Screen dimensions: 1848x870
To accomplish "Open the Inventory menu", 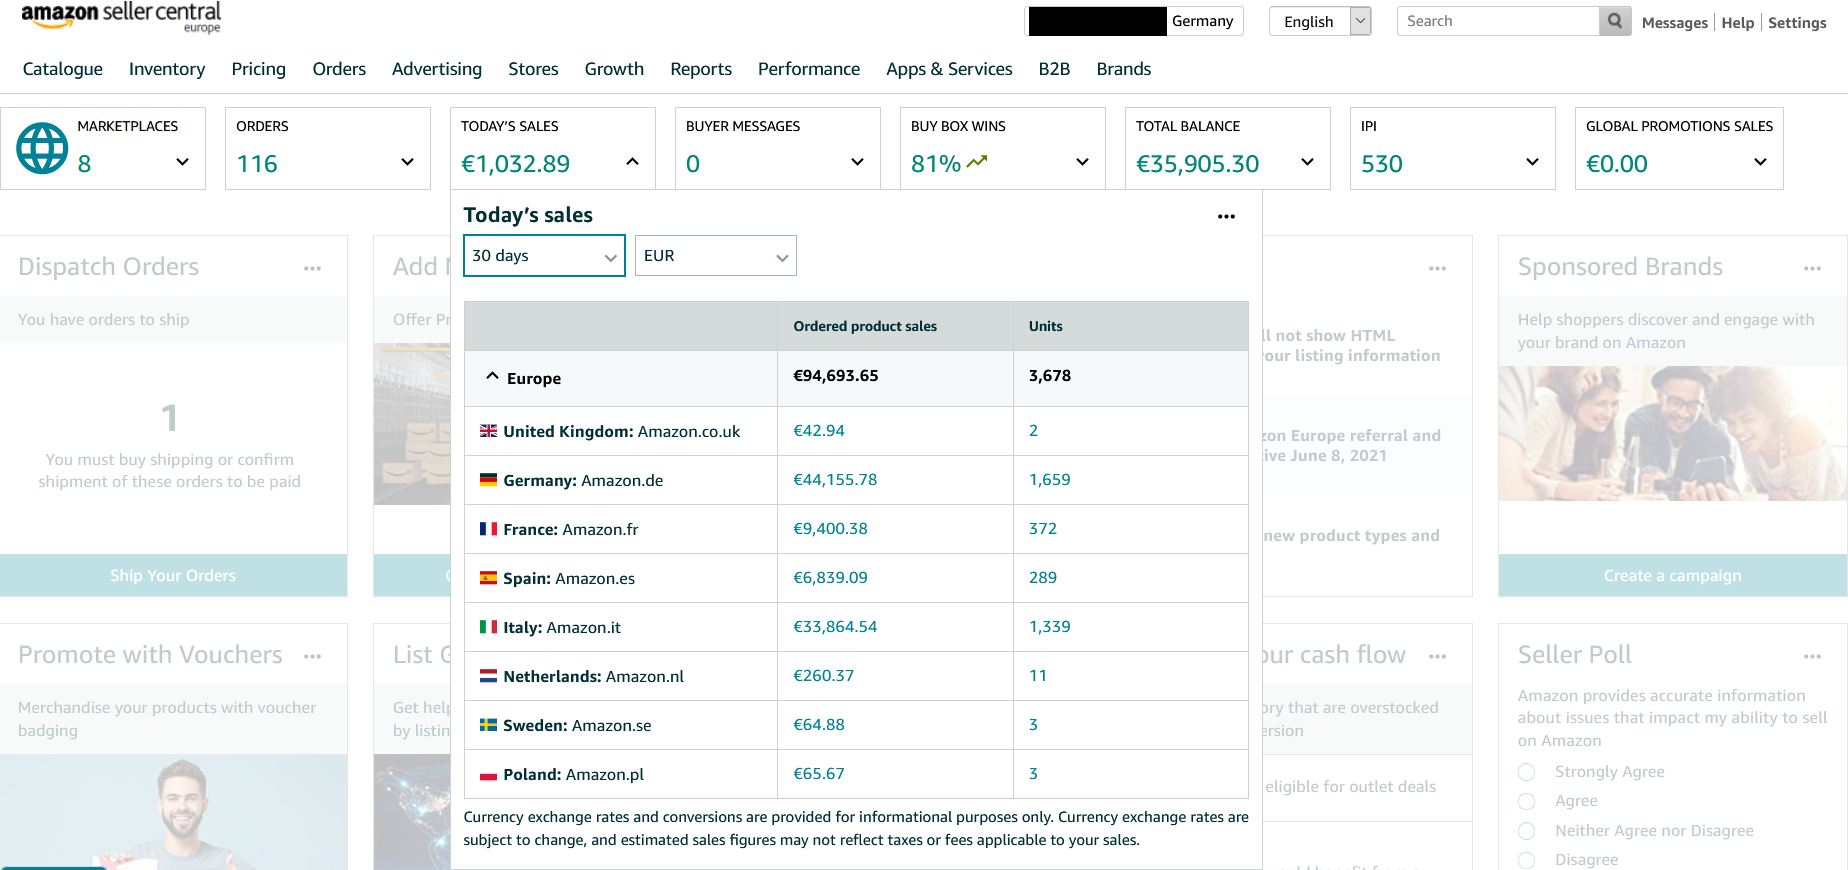I will [167, 69].
